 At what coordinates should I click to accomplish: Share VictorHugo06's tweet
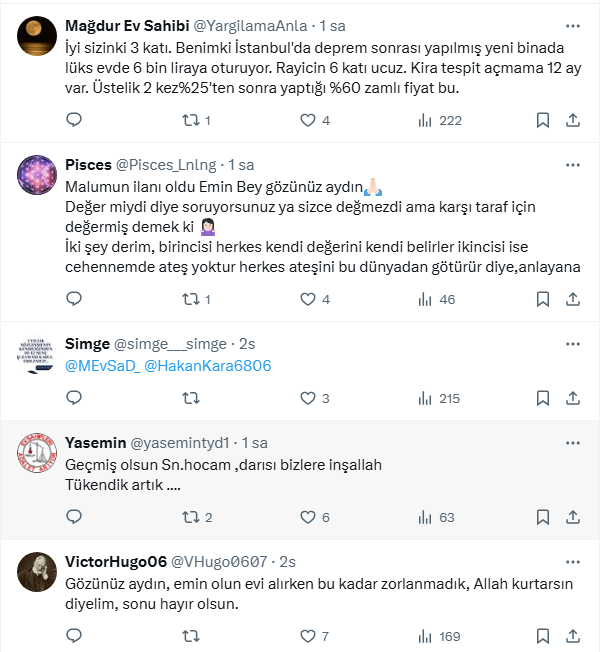573,636
